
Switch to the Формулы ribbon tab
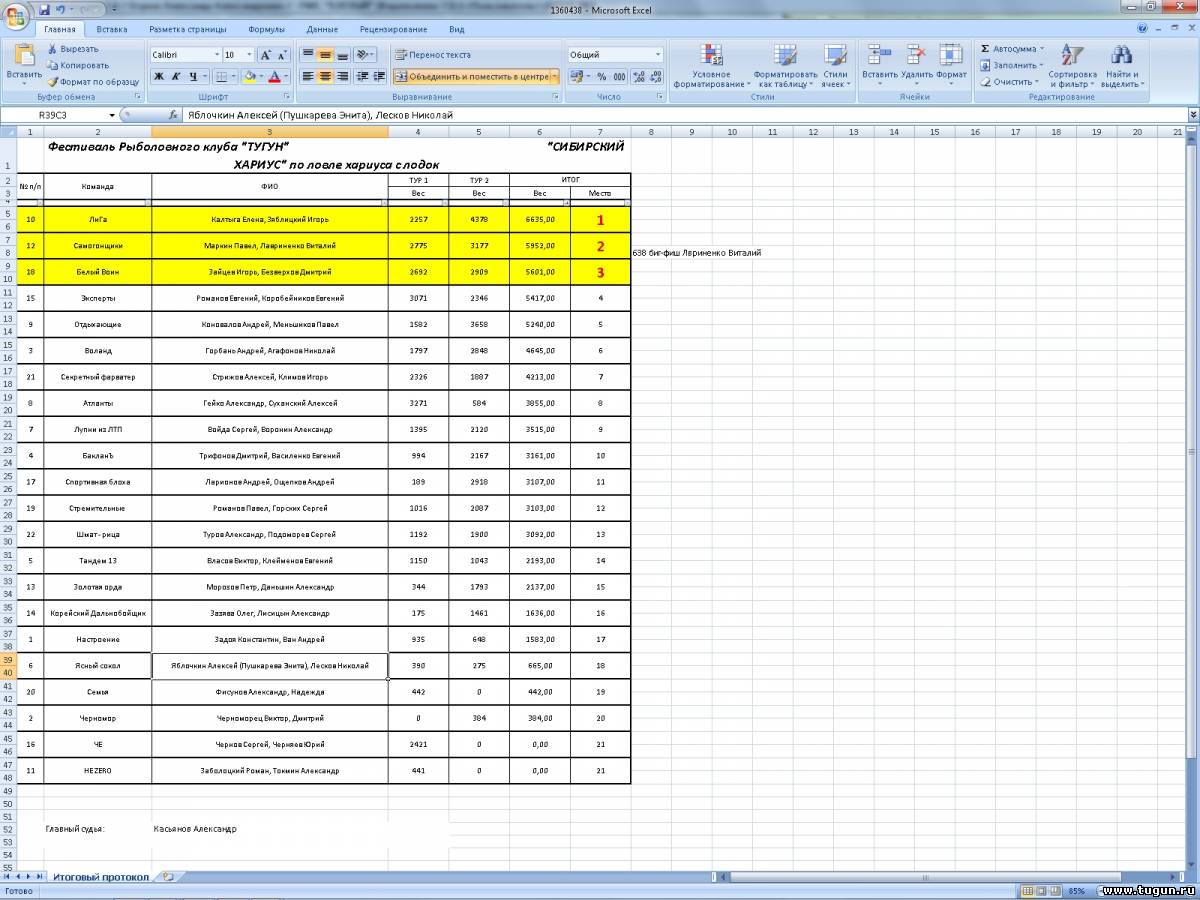pyautogui.click(x=266, y=29)
